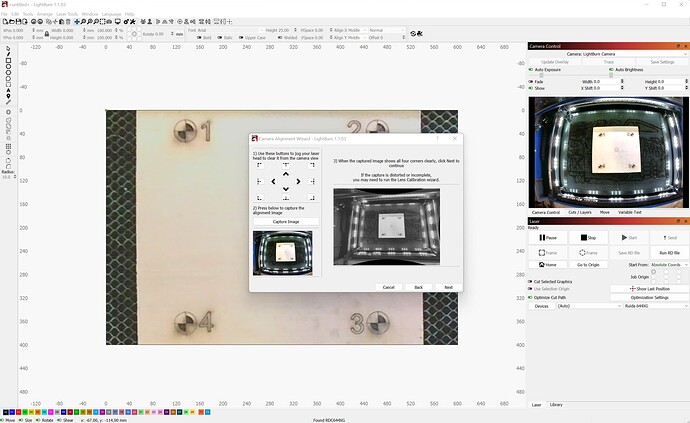
Task: Select the top-left Job Origin radio button
Action: (x=653, y=272)
